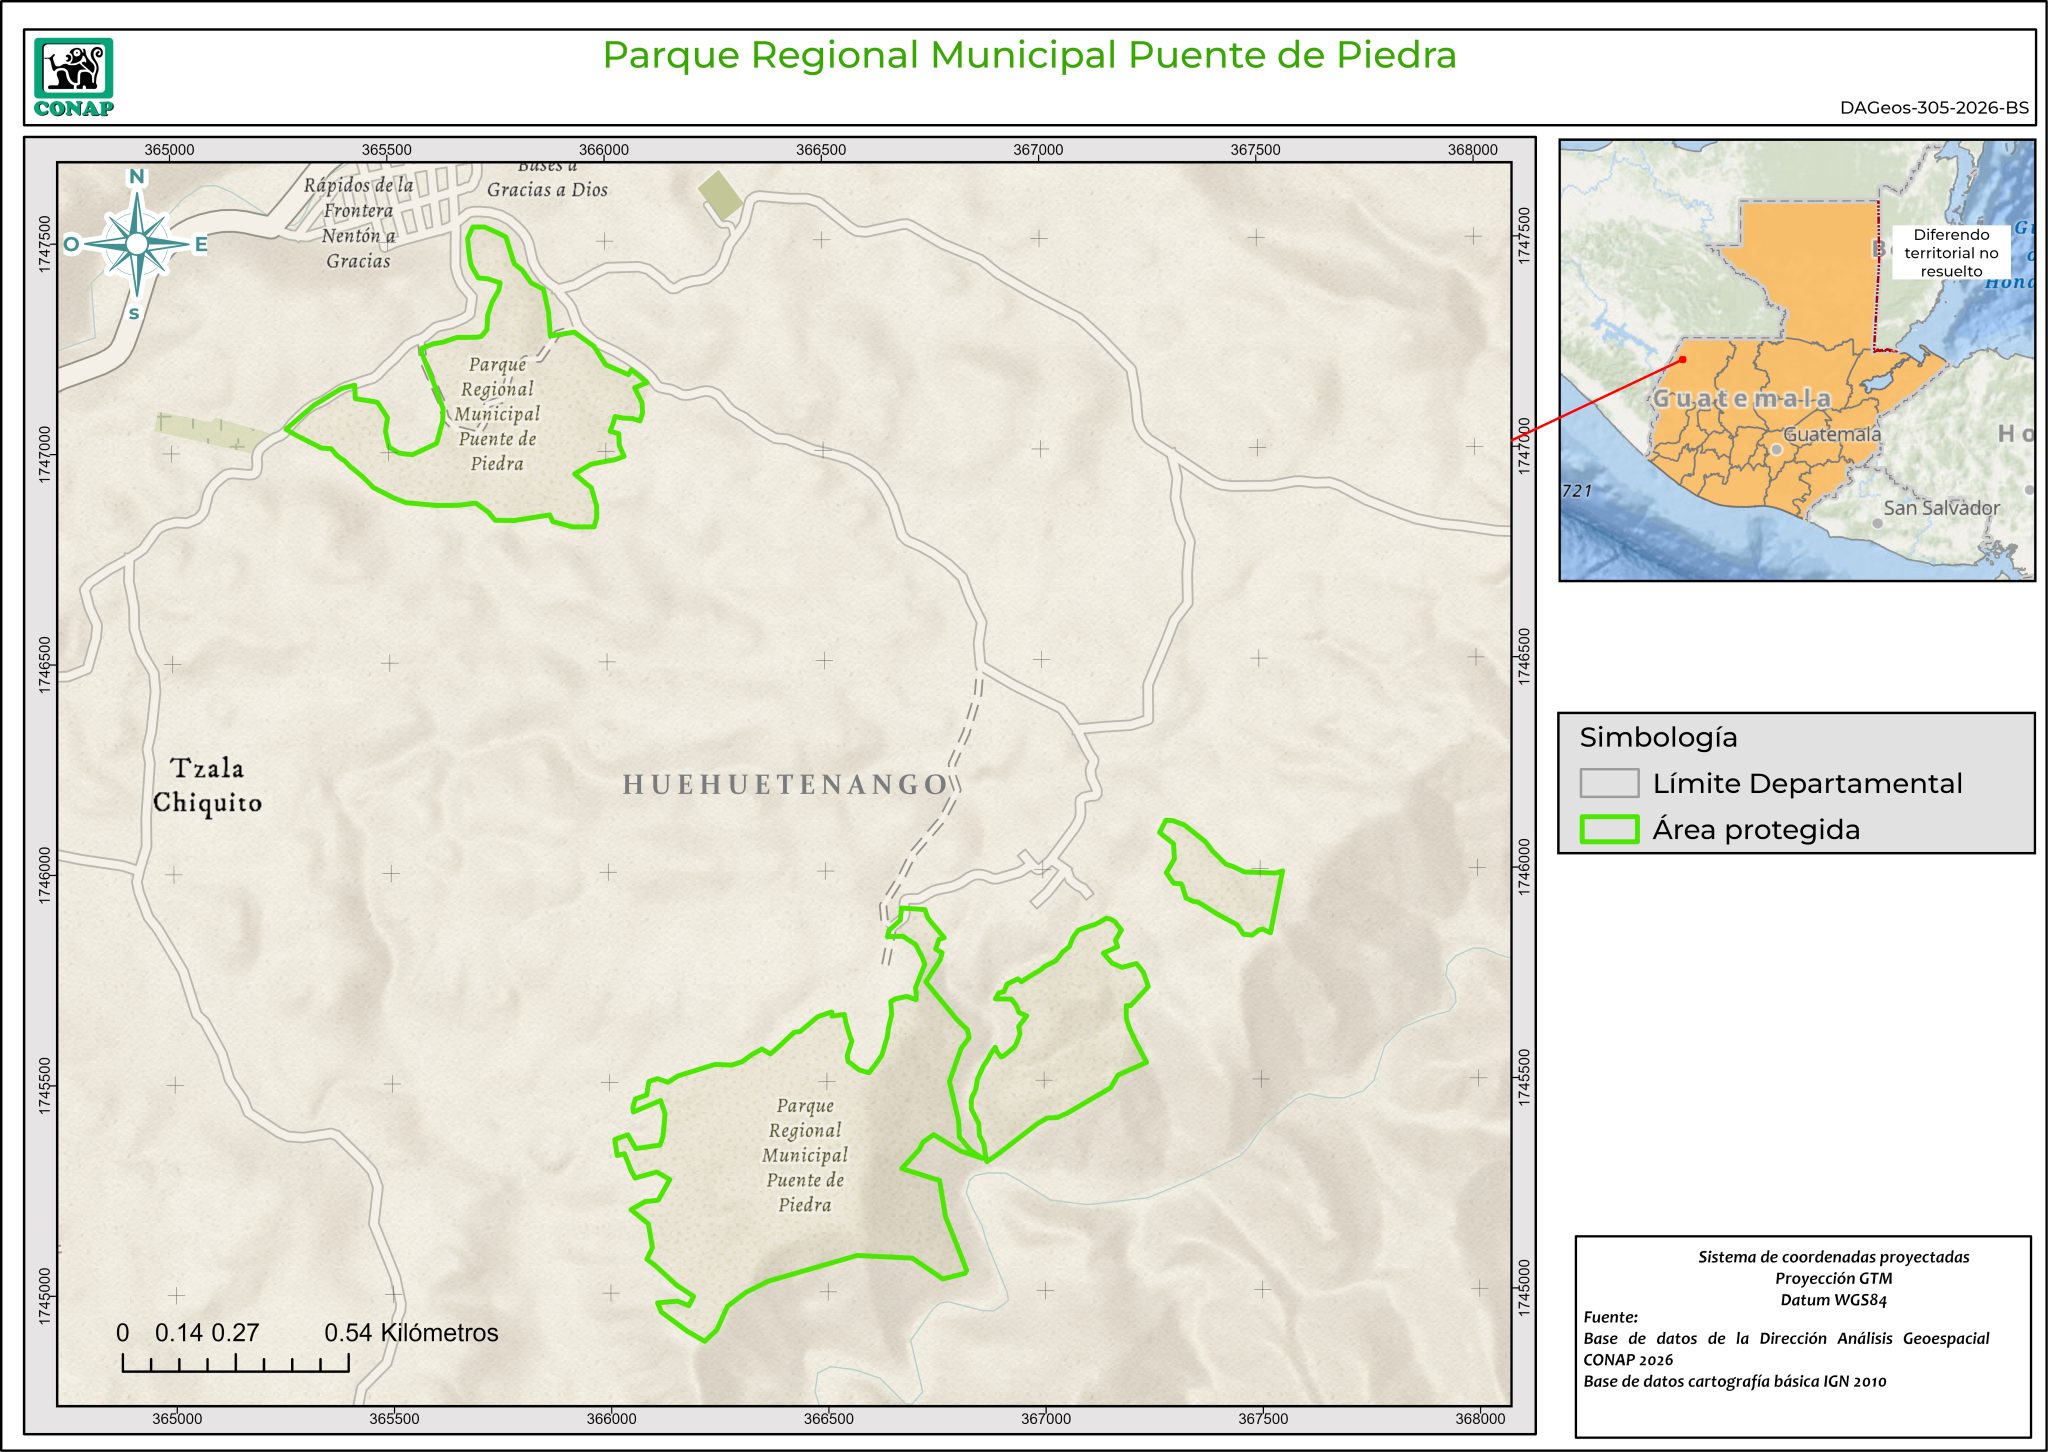Click the document code DAGeos-305-2026-BS
Viewport: 2048px width, 1452px height.
(x=1934, y=108)
